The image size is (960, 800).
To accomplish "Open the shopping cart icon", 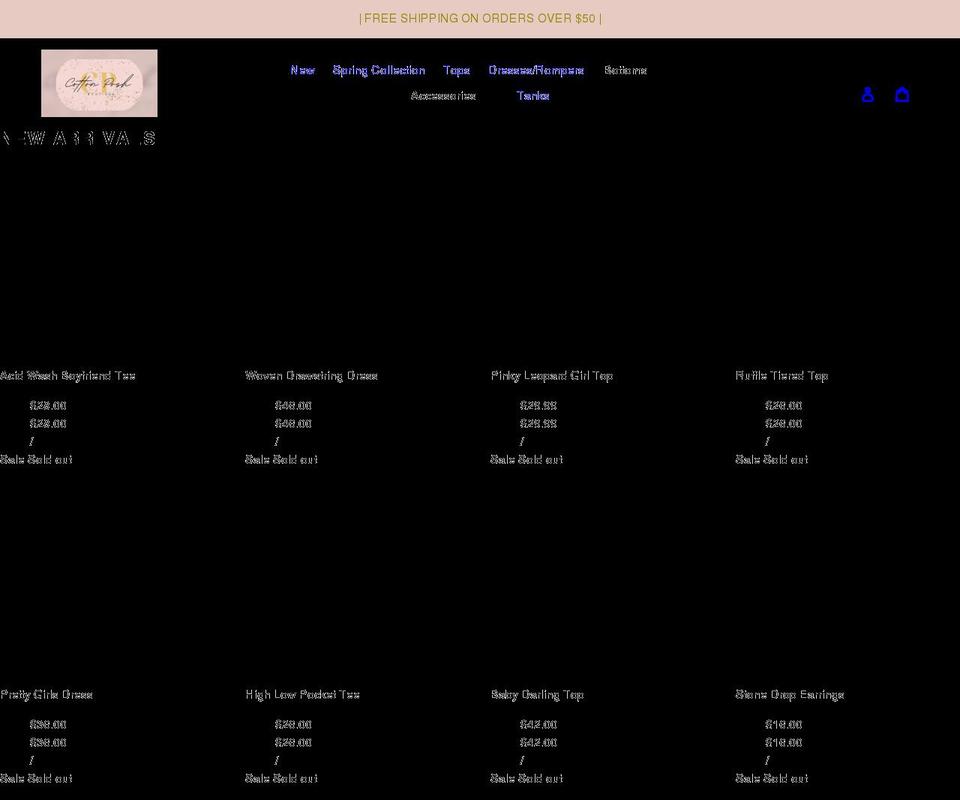I will tap(902, 95).
